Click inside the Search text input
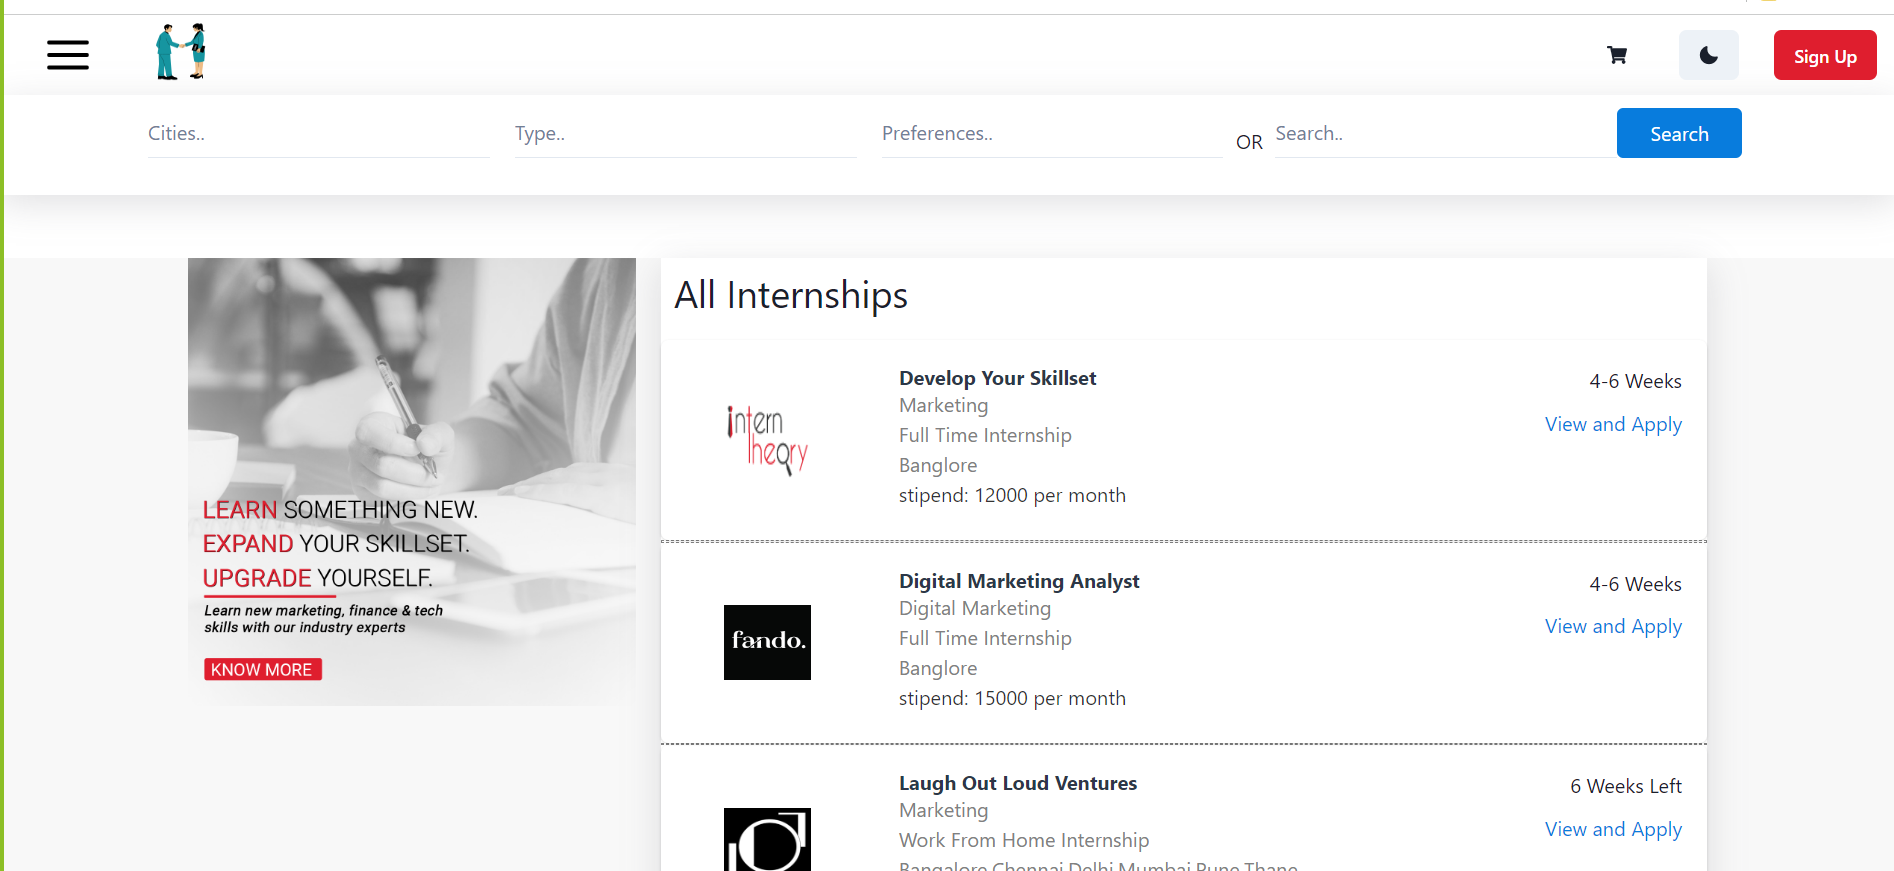The image size is (1894, 871). click(1440, 133)
